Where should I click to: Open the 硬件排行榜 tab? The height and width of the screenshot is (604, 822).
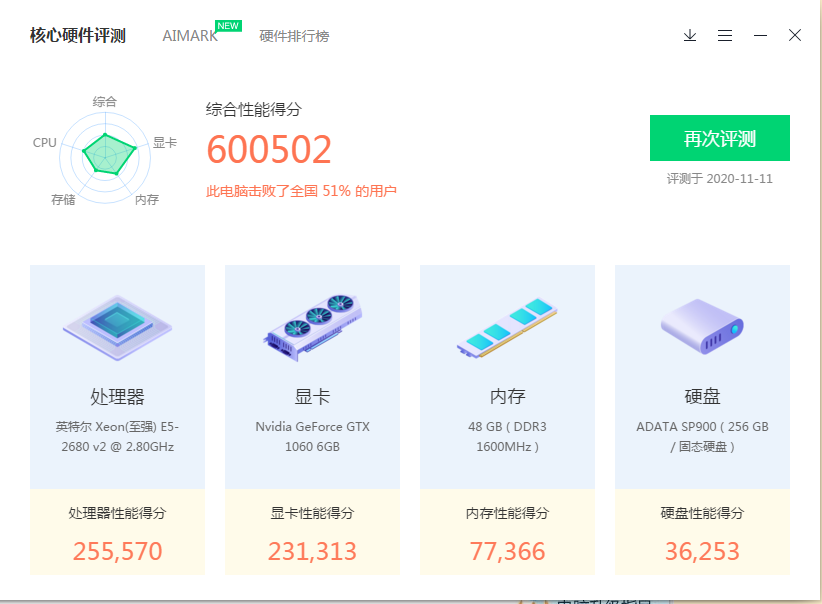(294, 36)
